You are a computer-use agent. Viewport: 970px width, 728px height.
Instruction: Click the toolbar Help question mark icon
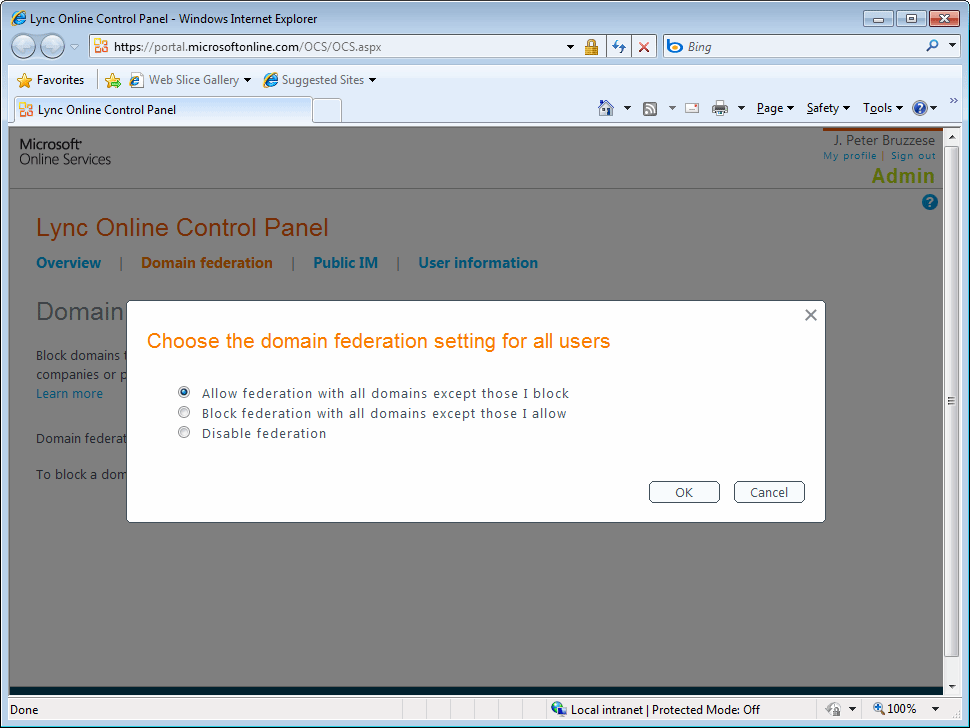(920, 108)
